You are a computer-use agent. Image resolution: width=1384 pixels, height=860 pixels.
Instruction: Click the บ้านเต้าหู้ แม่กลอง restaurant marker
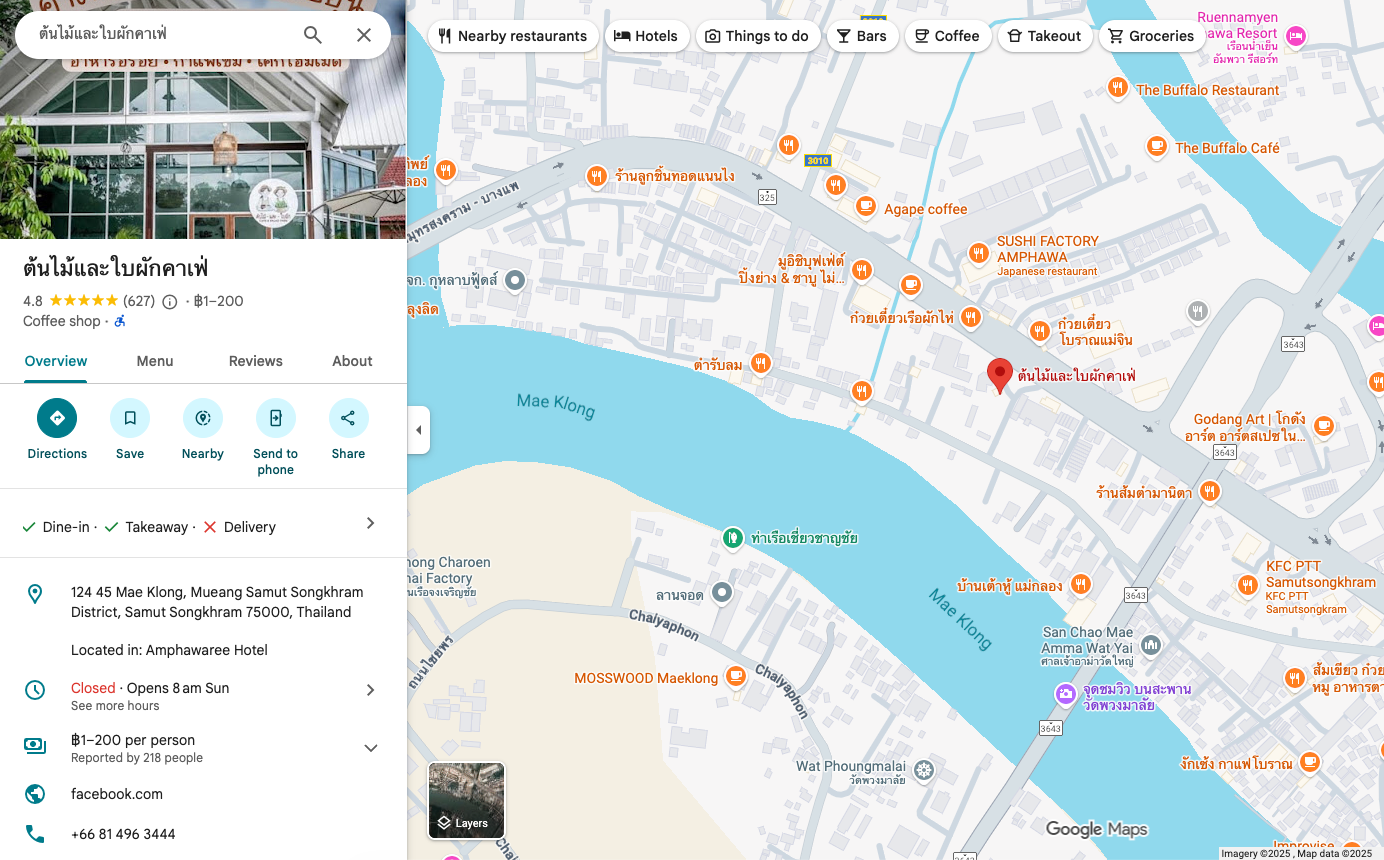click(1080, 584)
